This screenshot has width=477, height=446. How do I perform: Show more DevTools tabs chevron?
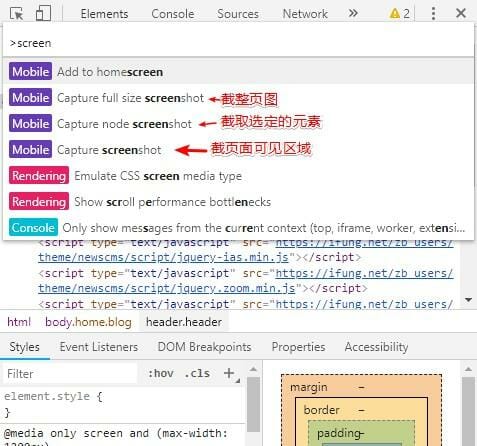coord(353,13)
